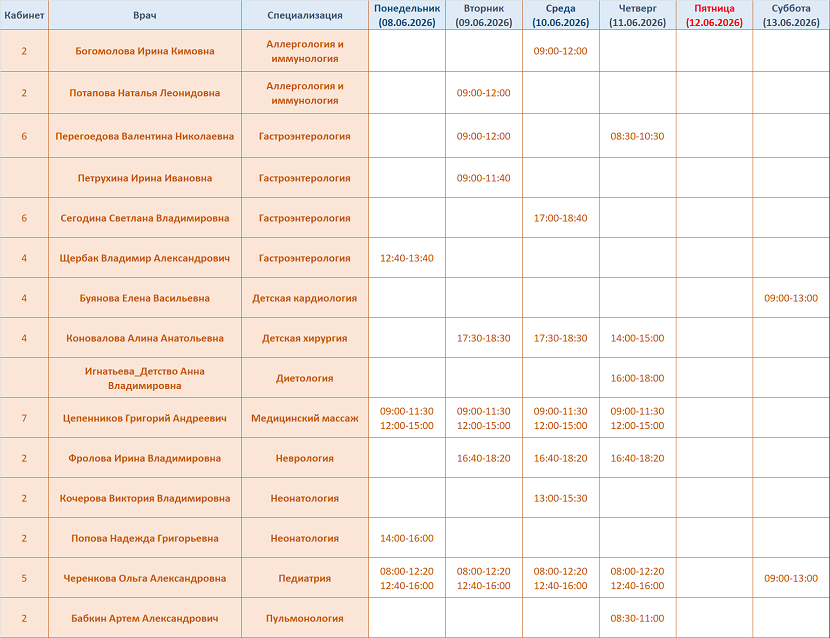This screenshot has height=638, width=830.
Task: Click Бабкин's Thursday 08:30-11:00 slot
Action: pyautogui.click(x=637, y=618)
